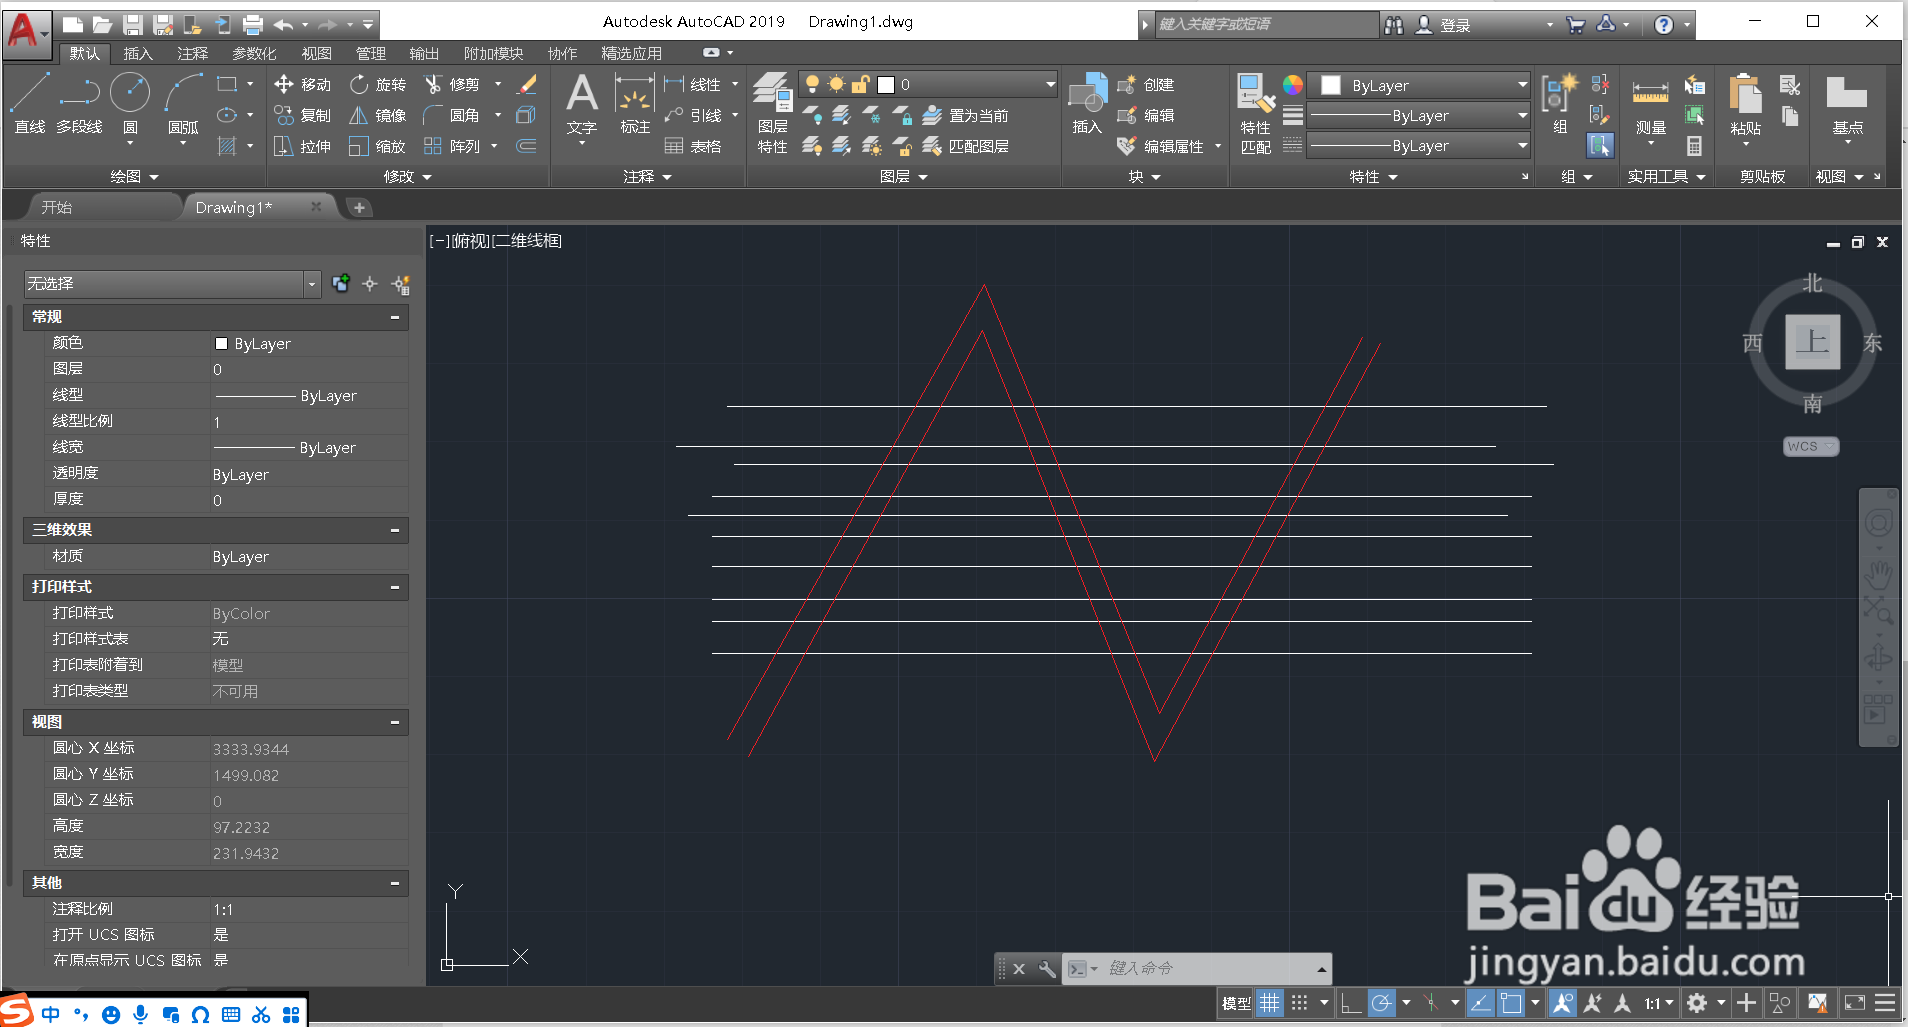The width and height of the screenshot is (1908, 1027).
Task: Toggle object snap in status bar
Action: pos(1511,1003)
